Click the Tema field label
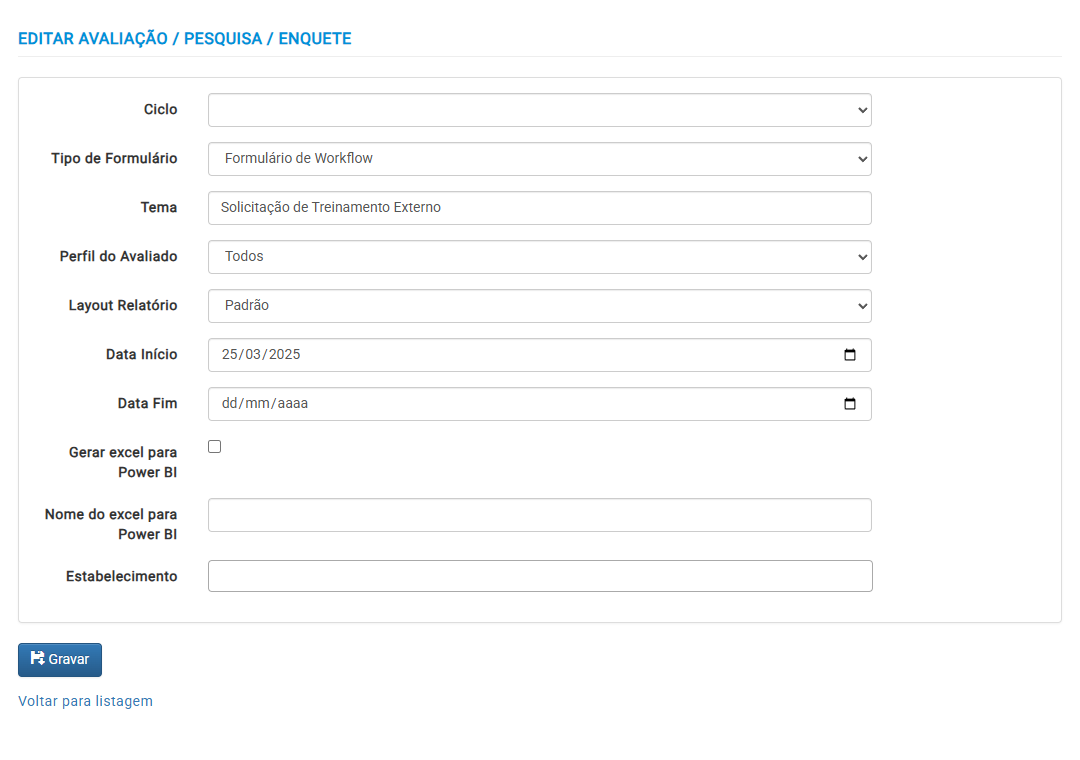The image size is (1080, 760). pos(159,207)
